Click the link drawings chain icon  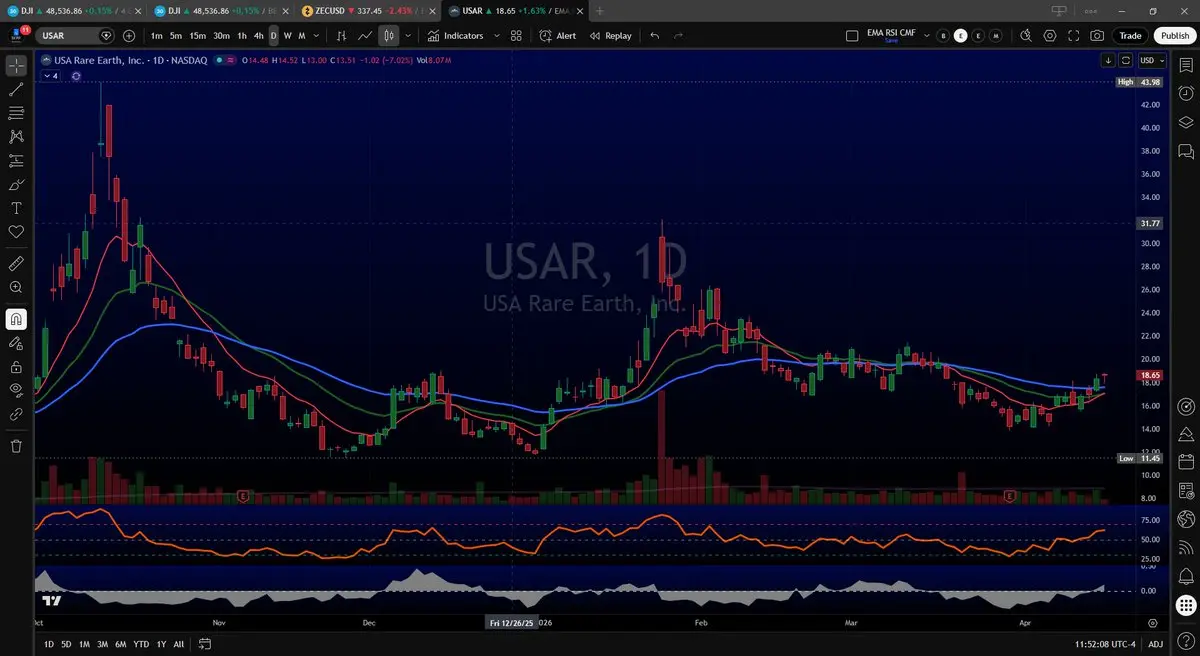[16, 414]
